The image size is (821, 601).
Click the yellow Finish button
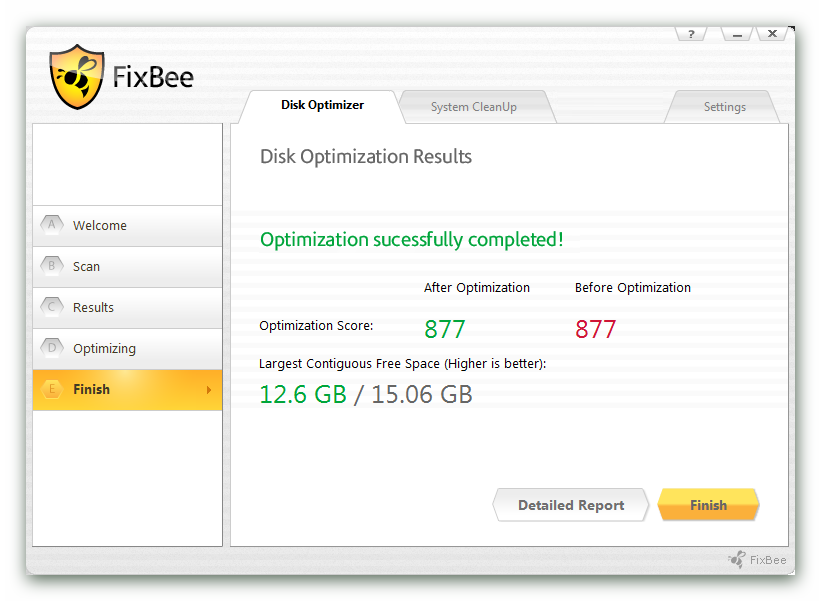pos(708,505)
